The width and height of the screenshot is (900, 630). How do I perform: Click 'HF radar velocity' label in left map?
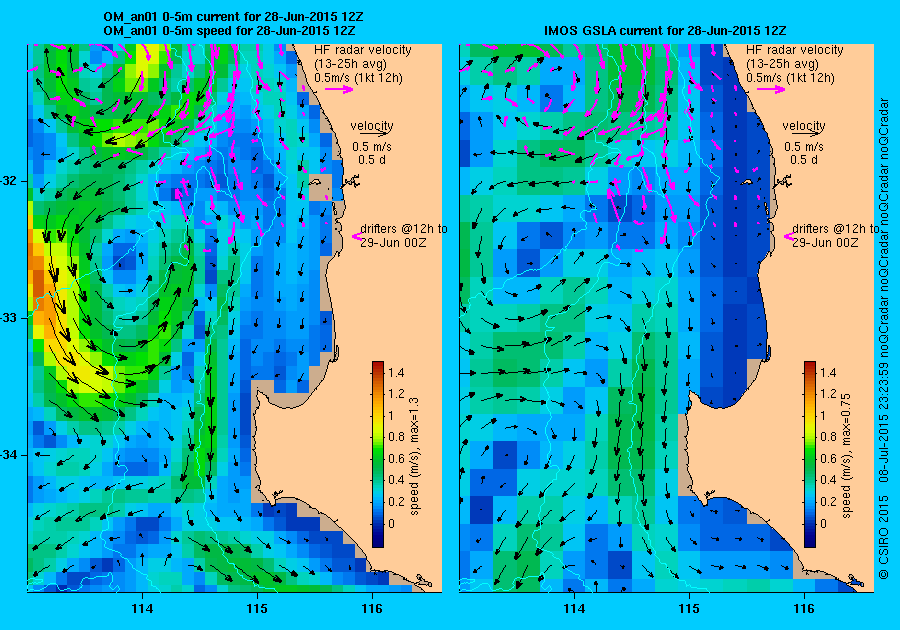pos(363,50)
